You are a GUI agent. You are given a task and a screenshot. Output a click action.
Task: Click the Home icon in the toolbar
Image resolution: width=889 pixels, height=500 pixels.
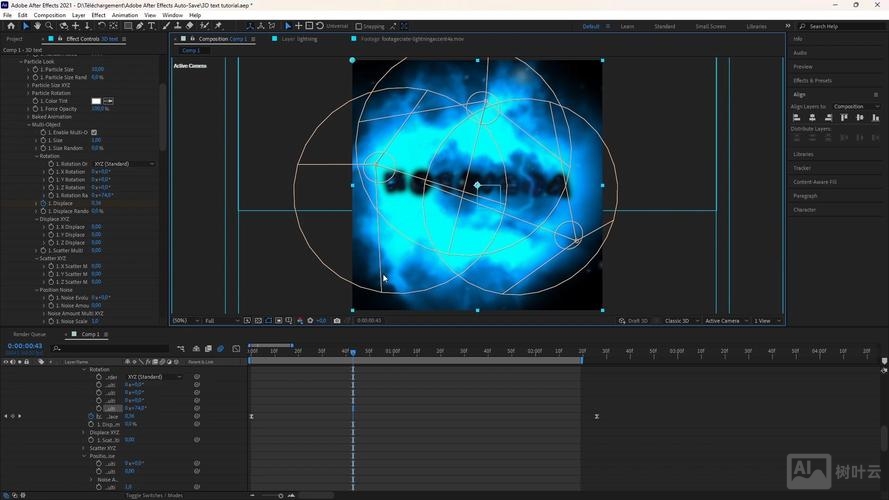(x=11, y=26)
